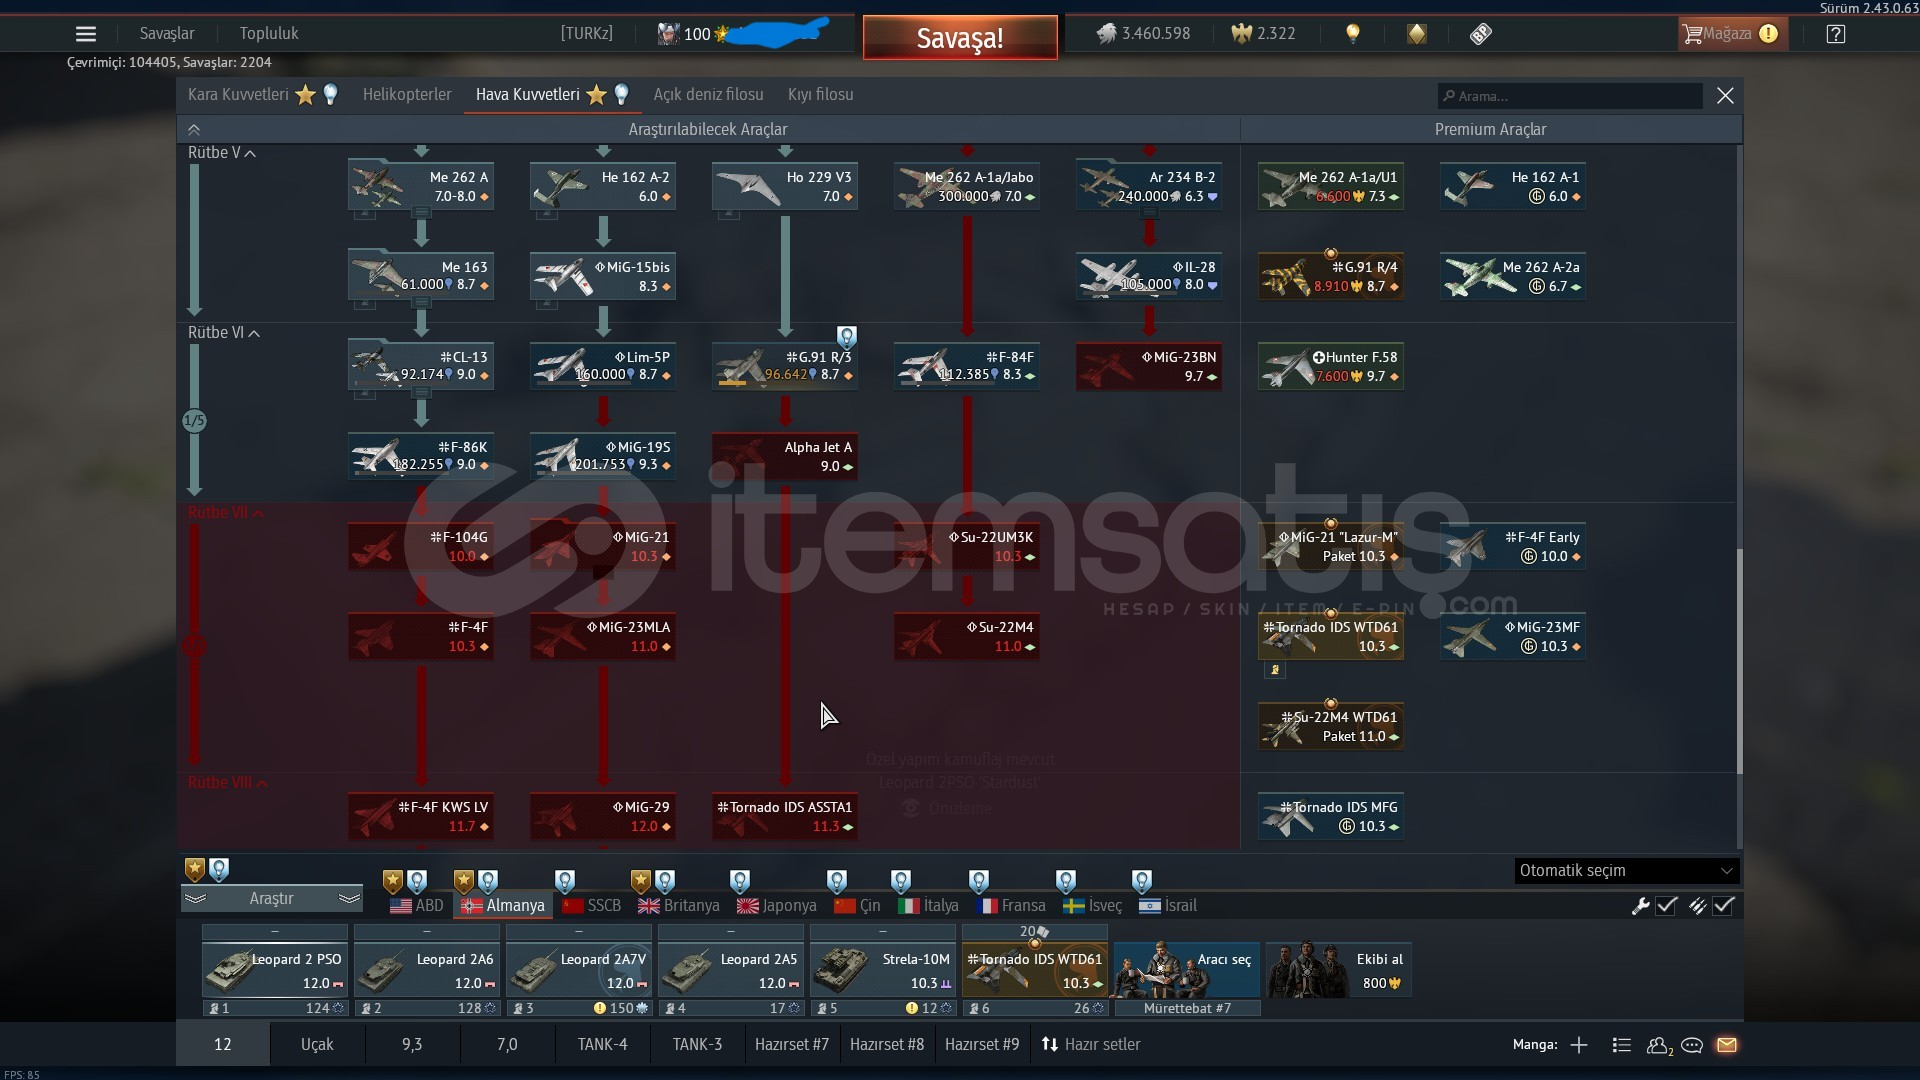The height and width of the screenshot is (1080, 1920).
Task: Click the Israel flag icon
Action: coord(1150,906)
